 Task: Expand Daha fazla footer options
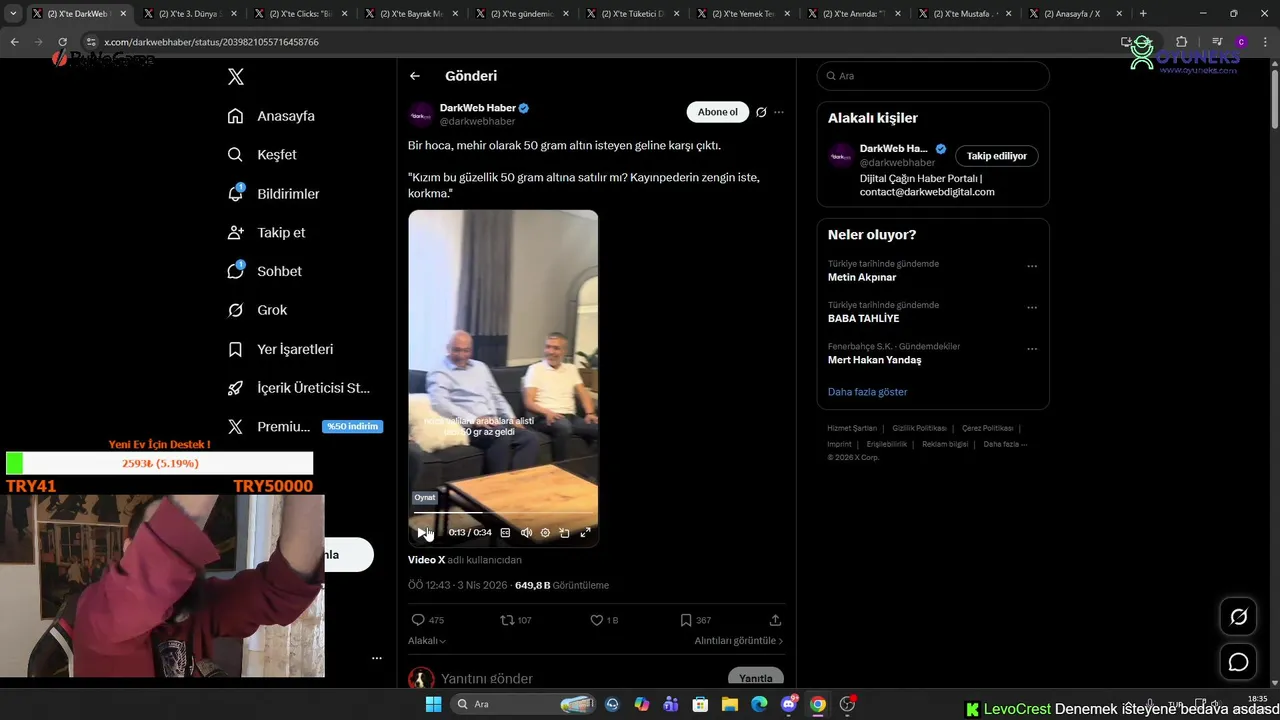(1005, 444)
